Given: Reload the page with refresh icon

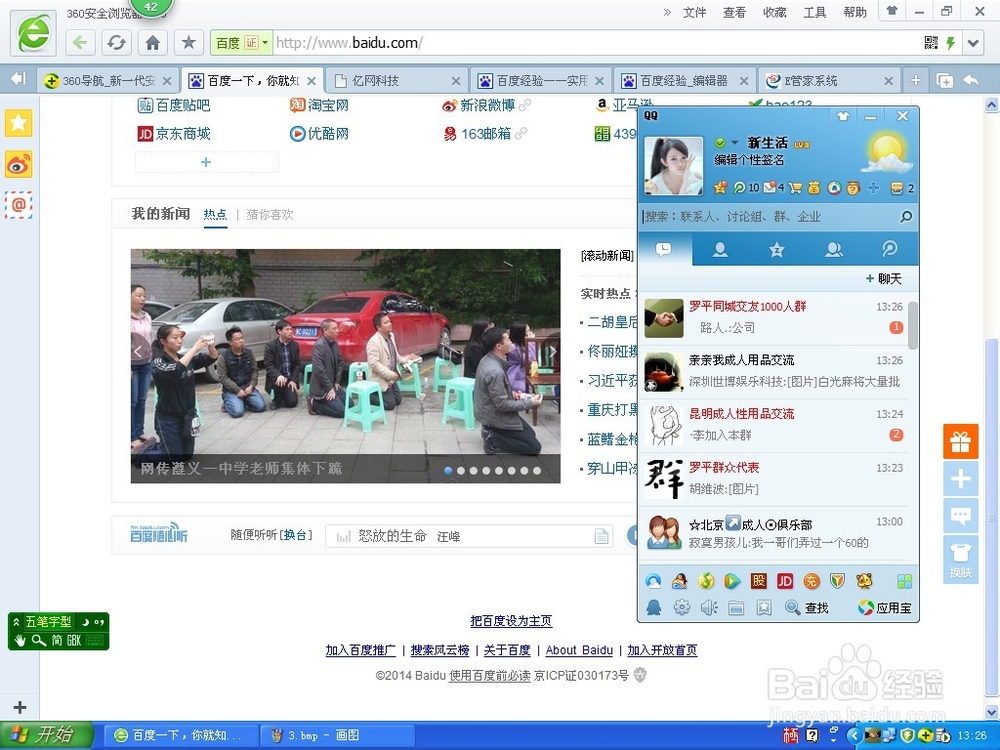Looking at the screenshot, I should (116, 43).
